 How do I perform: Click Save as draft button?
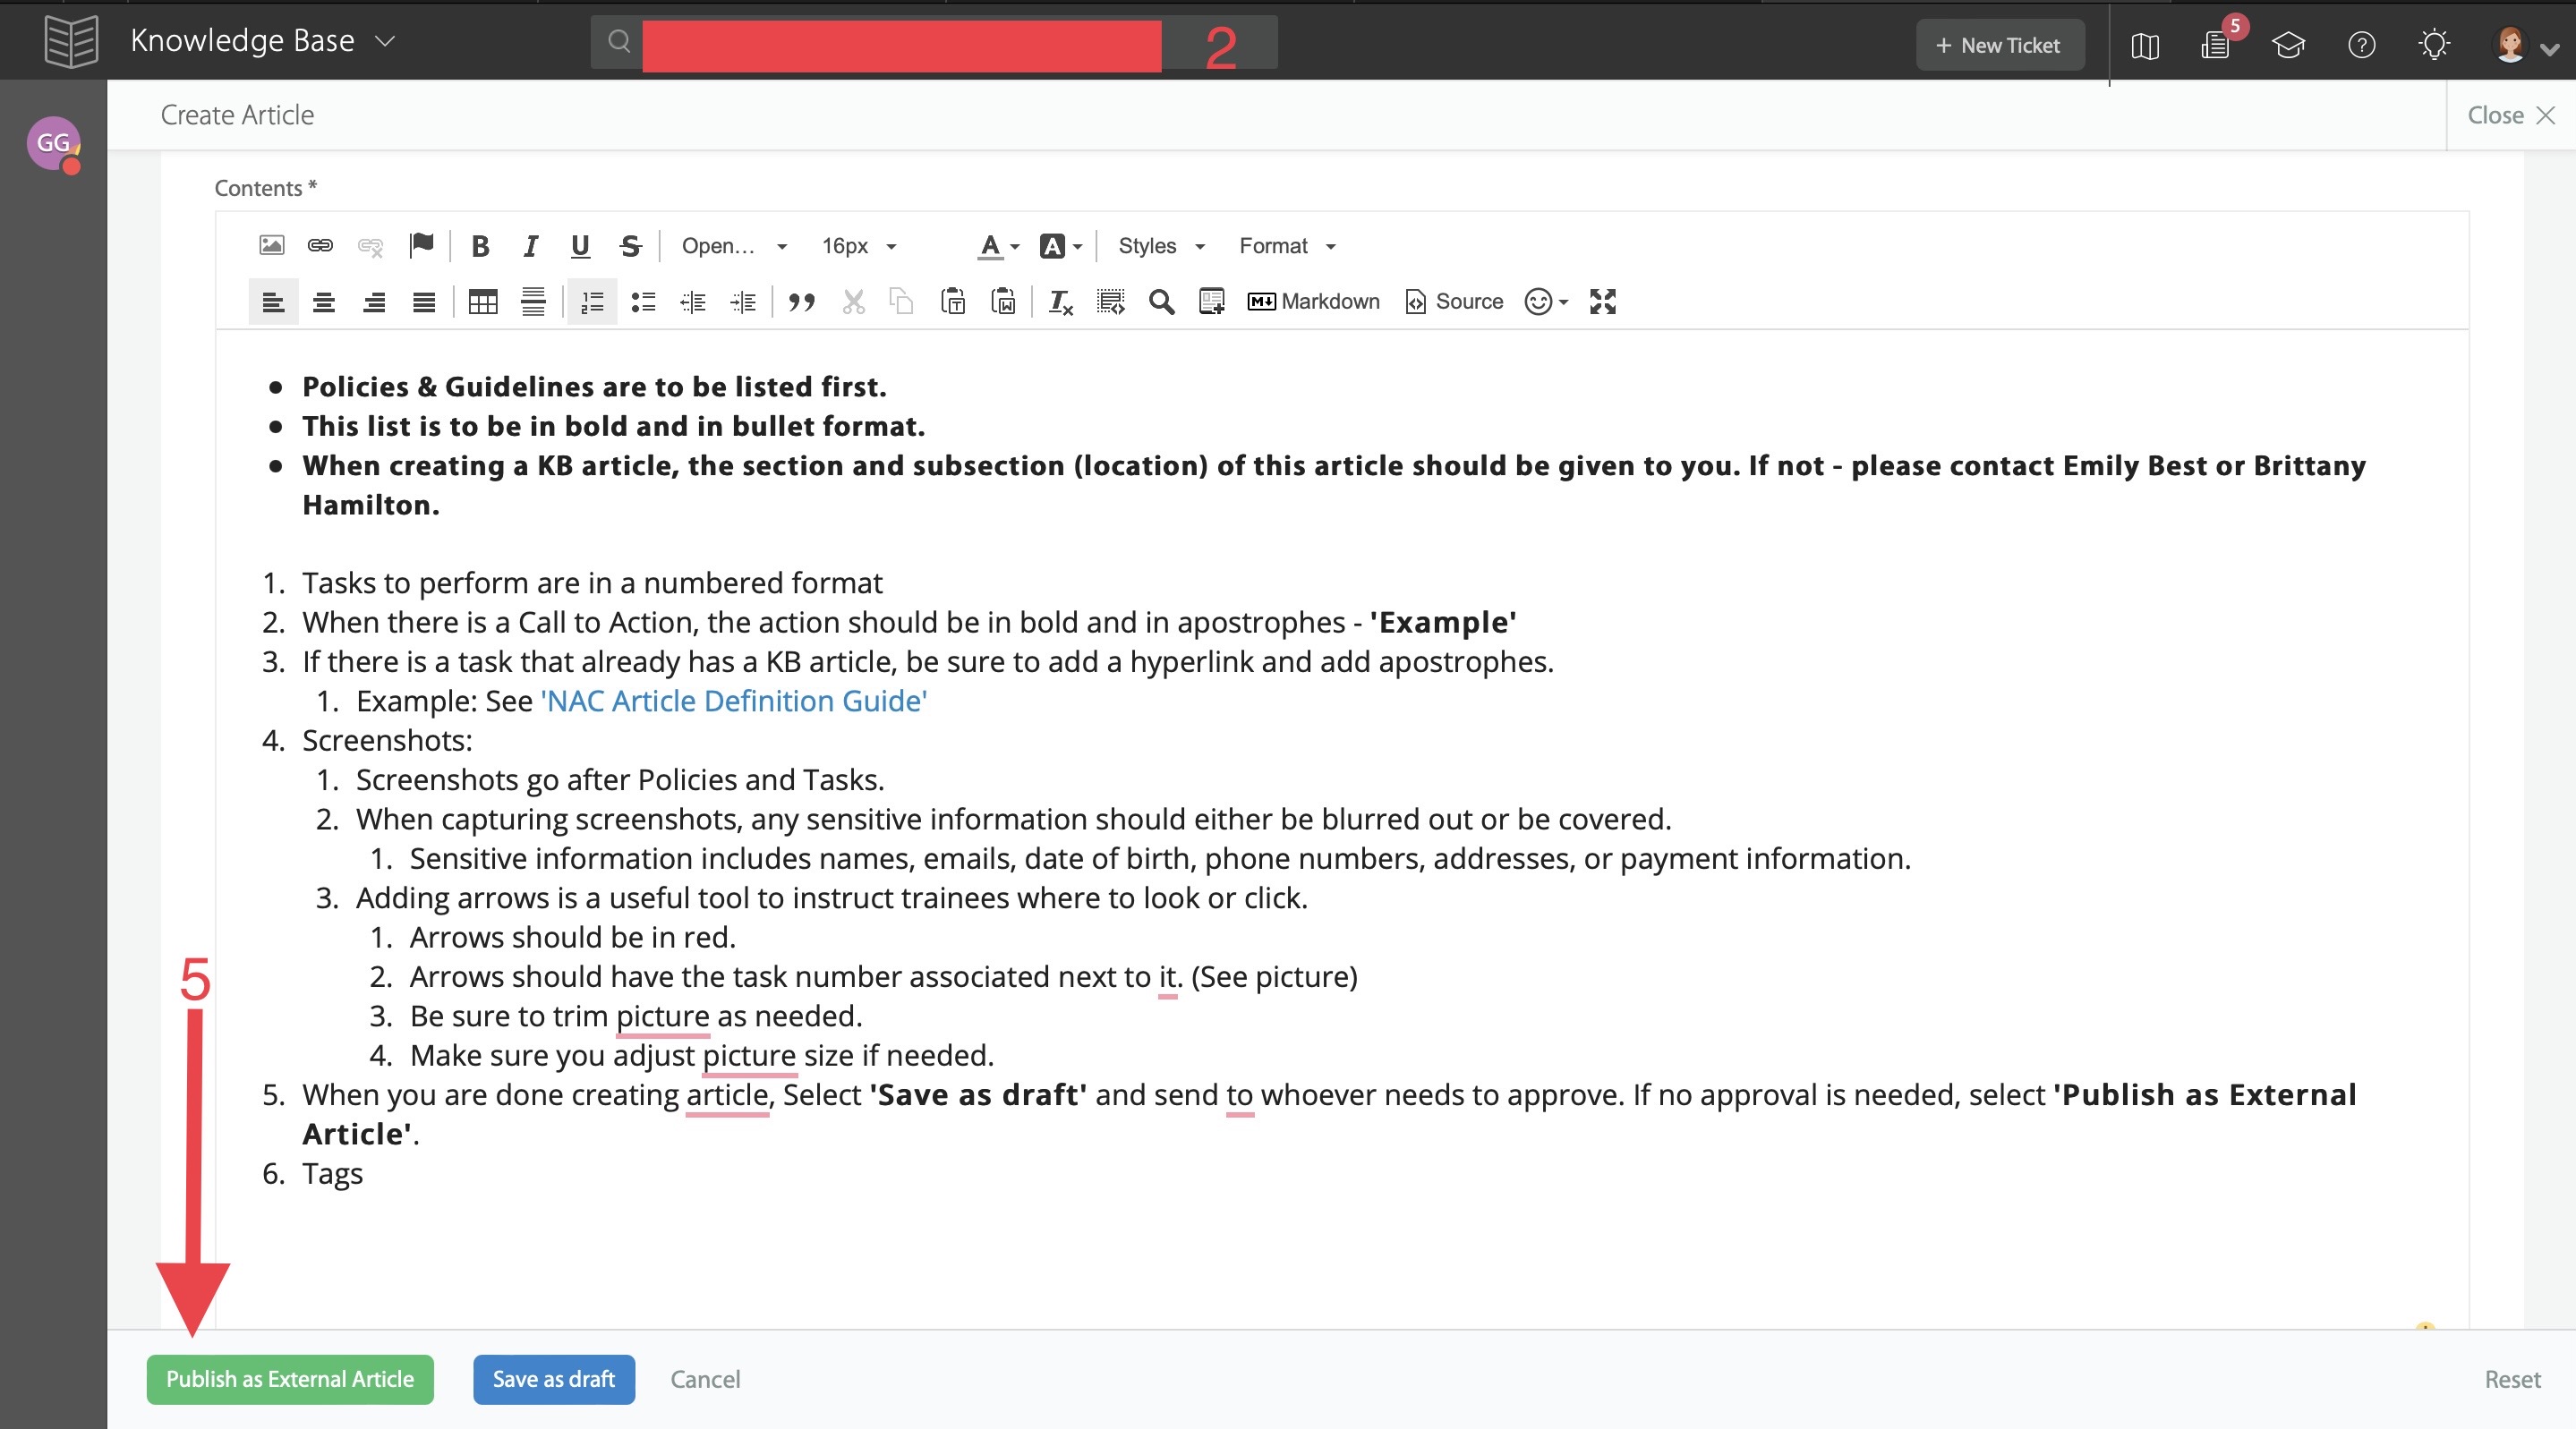tap(554, 1379)
